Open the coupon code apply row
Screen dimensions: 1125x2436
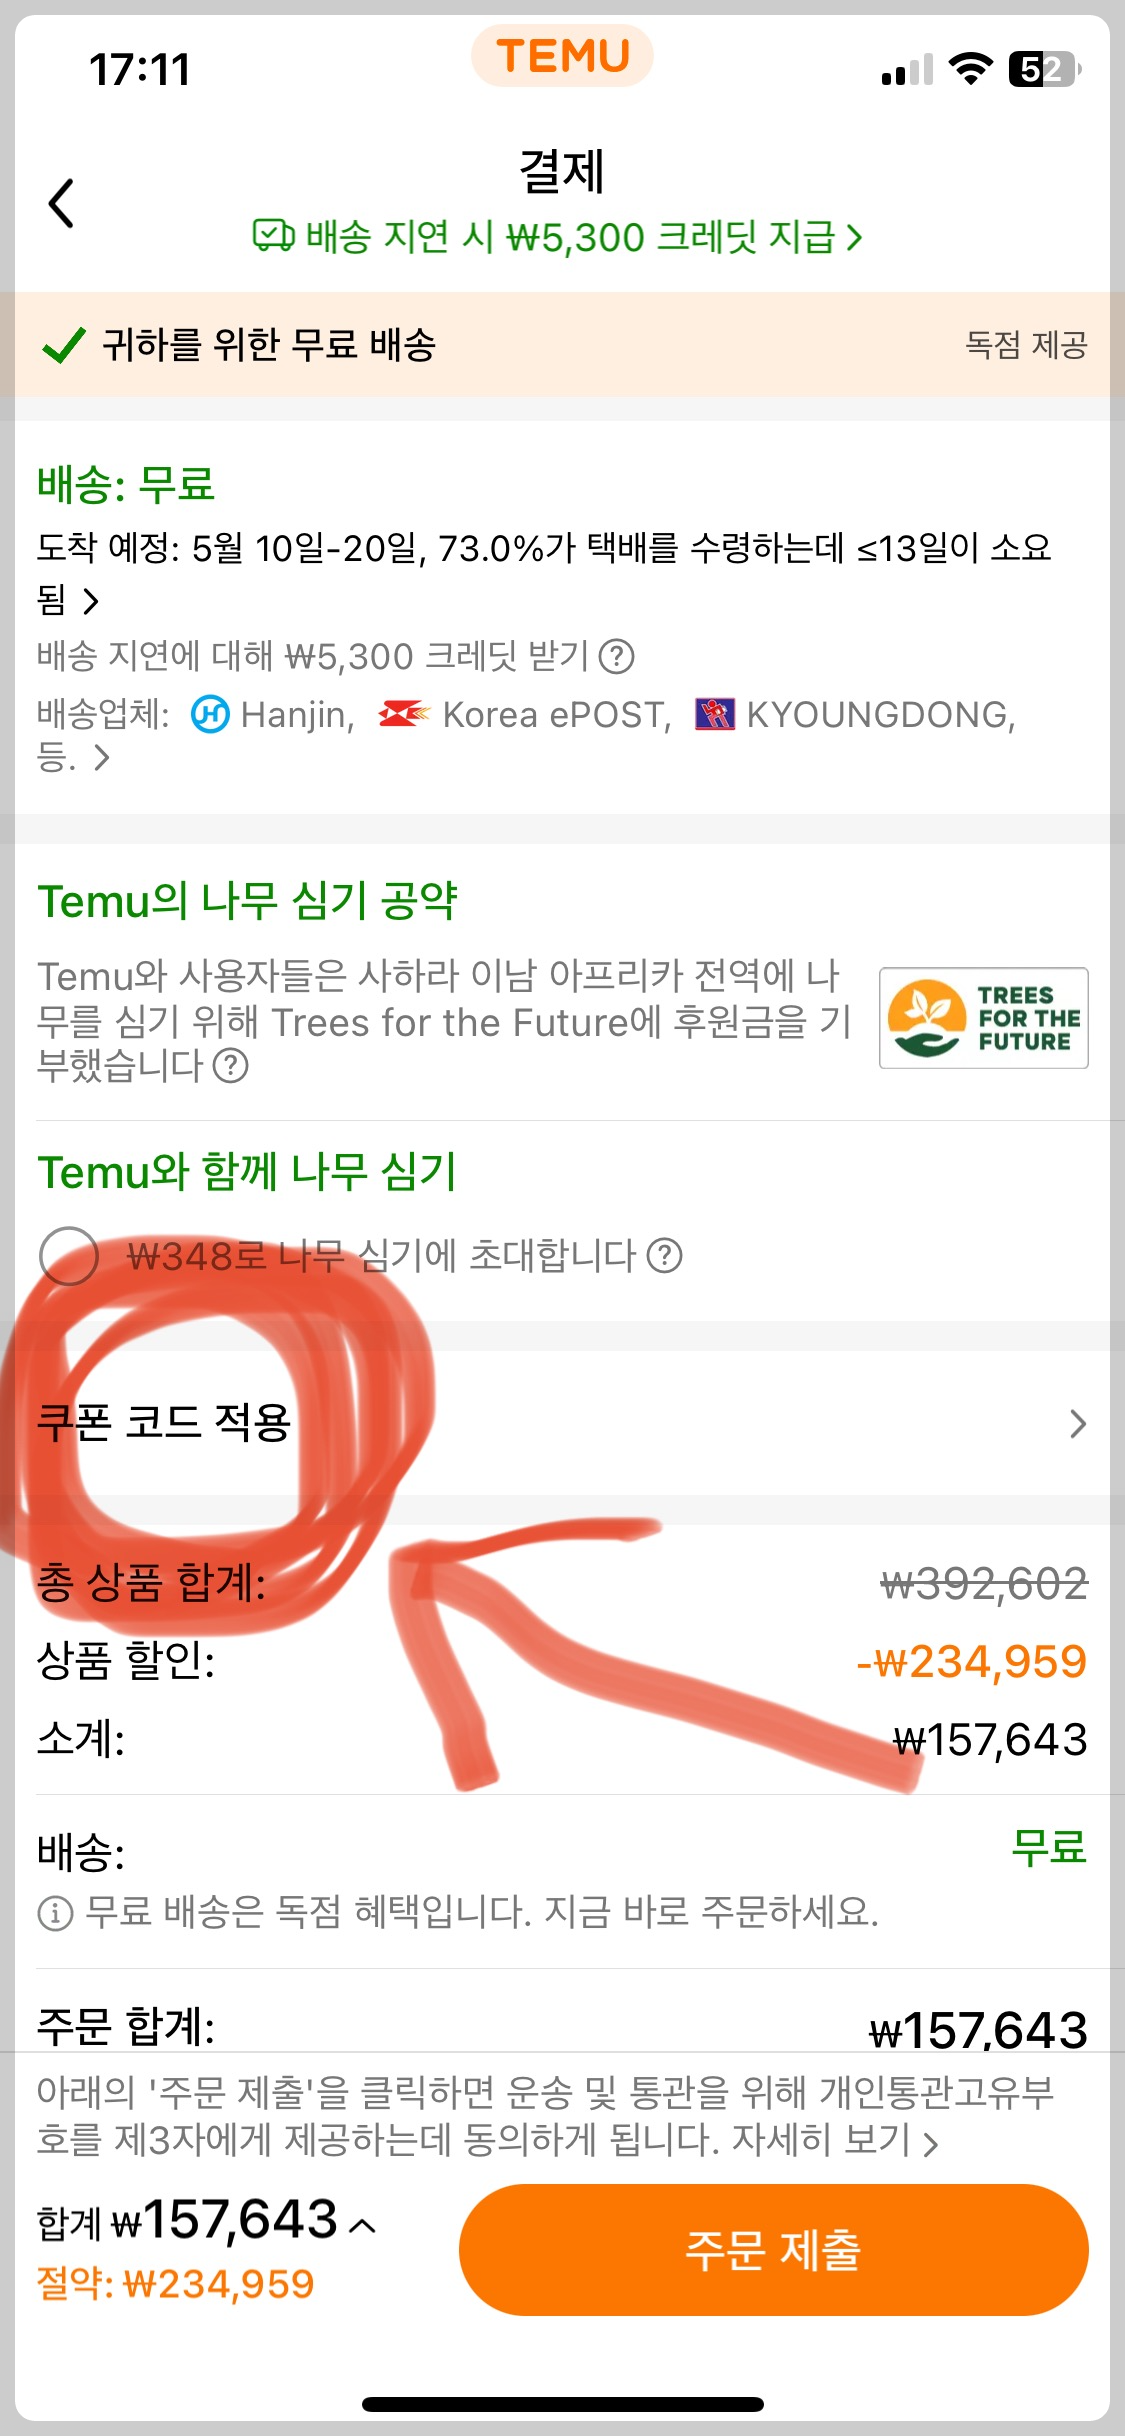pyautogui.click(x=562, y=1423)
